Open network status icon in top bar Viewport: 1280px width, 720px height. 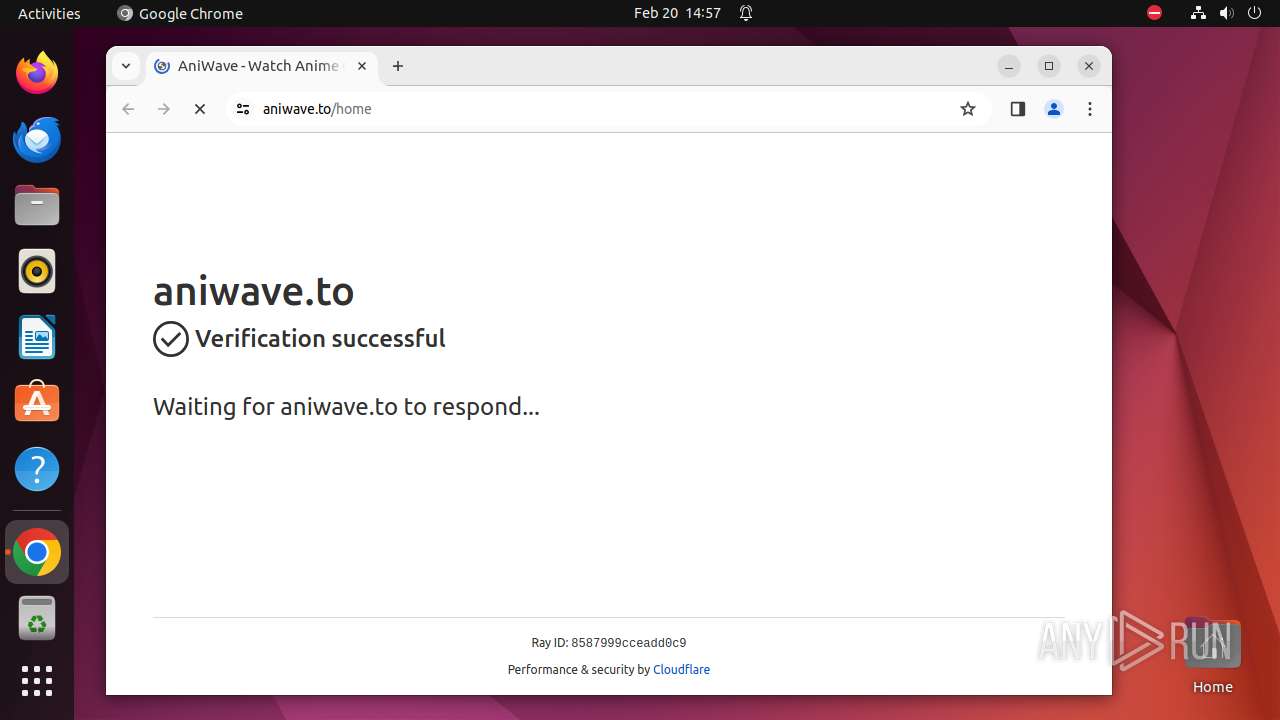point(1198,13)
